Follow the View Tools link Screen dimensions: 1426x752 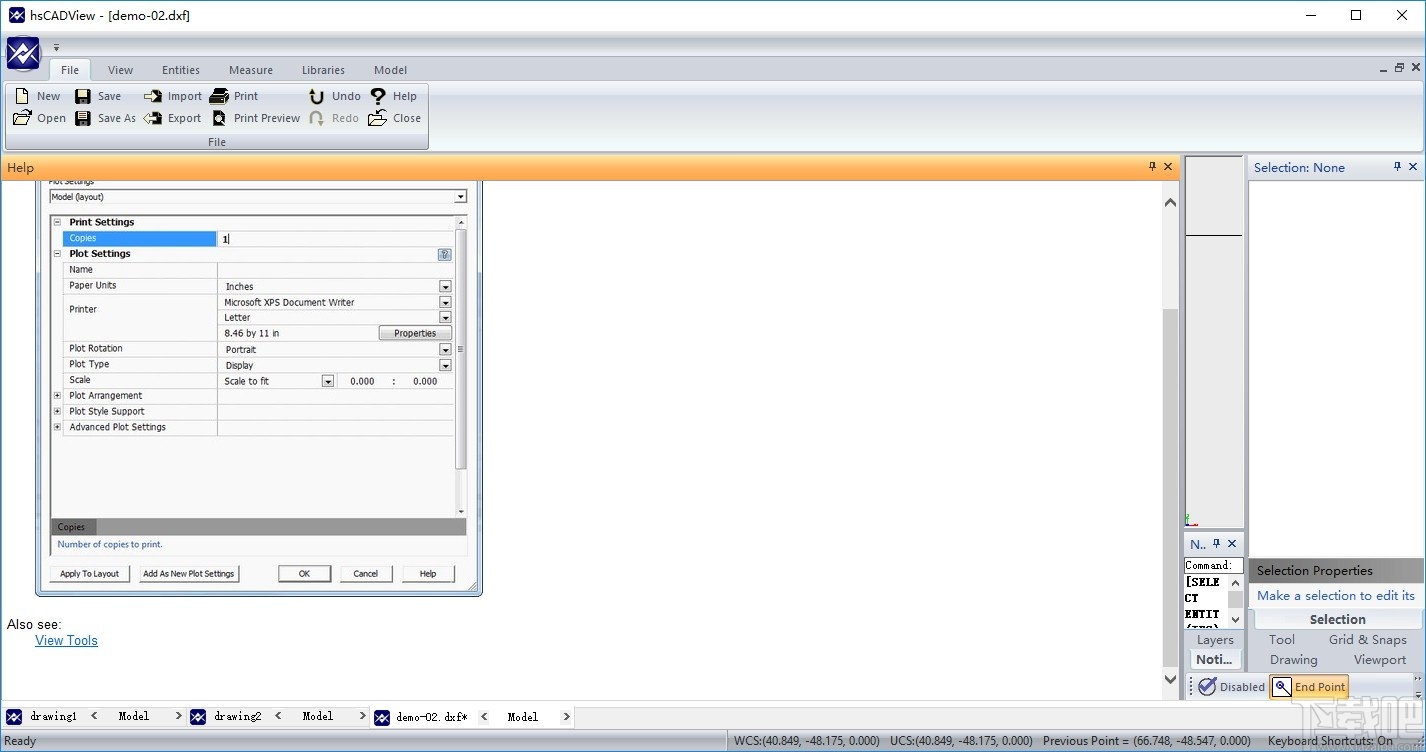[66, 640]
